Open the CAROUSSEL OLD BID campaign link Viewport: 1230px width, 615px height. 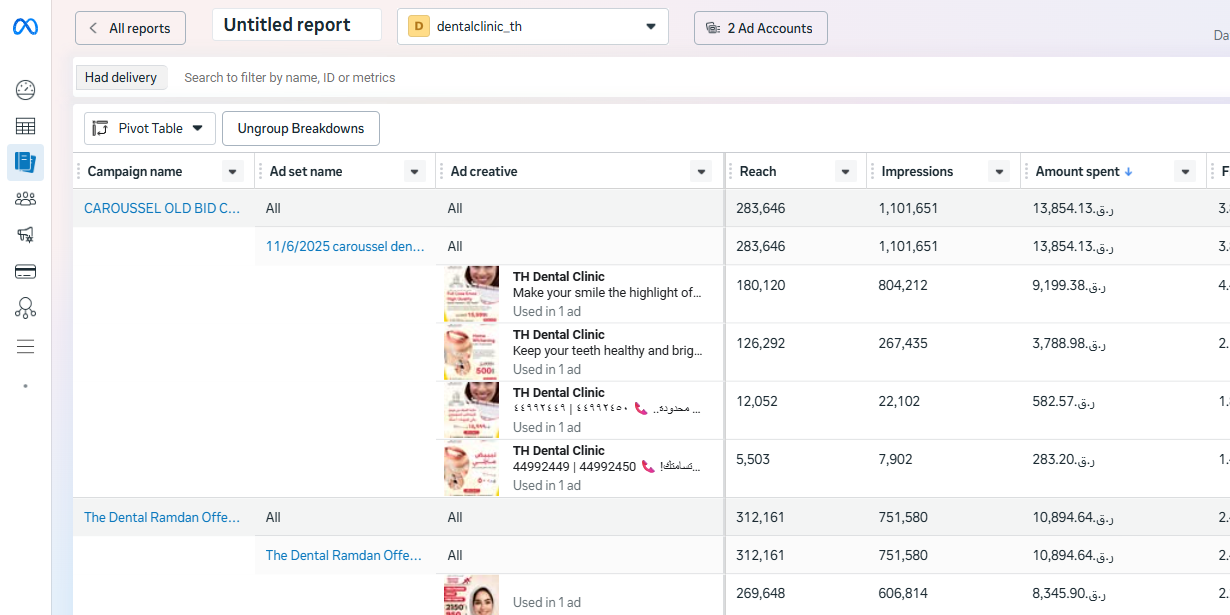click(162, 208)
